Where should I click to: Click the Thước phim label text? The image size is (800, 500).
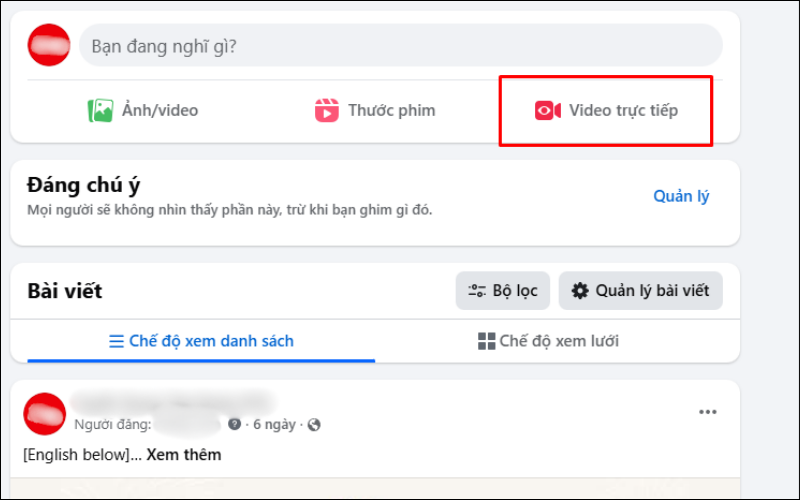click(392, 110)
